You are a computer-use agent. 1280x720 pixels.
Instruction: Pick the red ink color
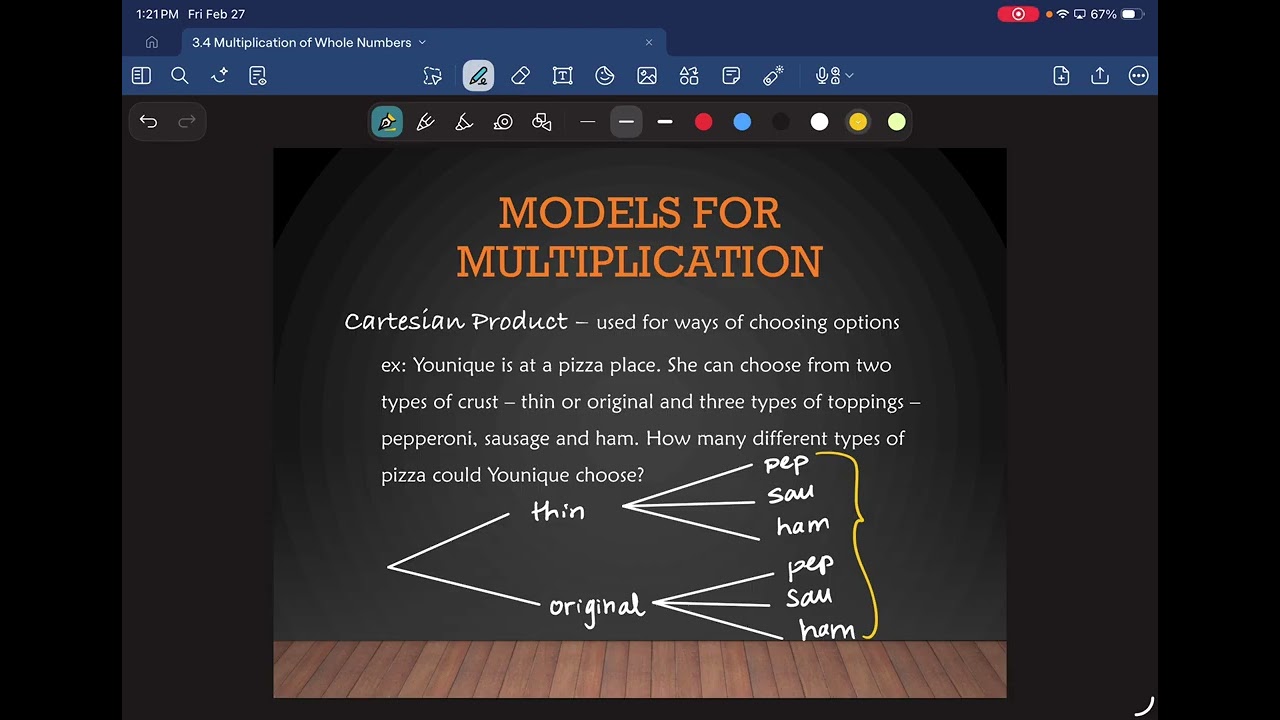[704, 122]
